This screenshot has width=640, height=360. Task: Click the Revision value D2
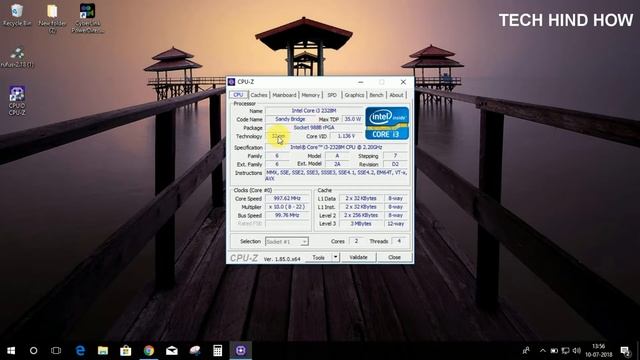pyautogui.click(x=395, y=164)
